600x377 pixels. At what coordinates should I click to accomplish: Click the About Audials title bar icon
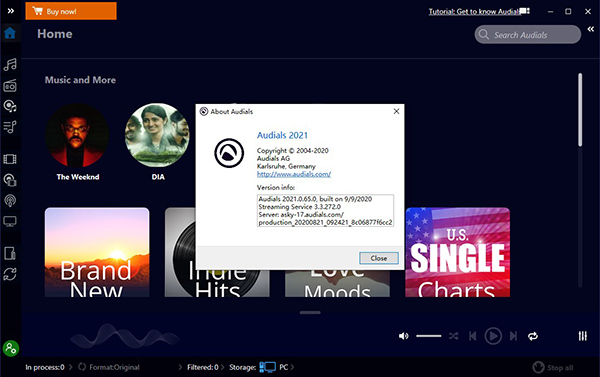[x=204, y=111]
